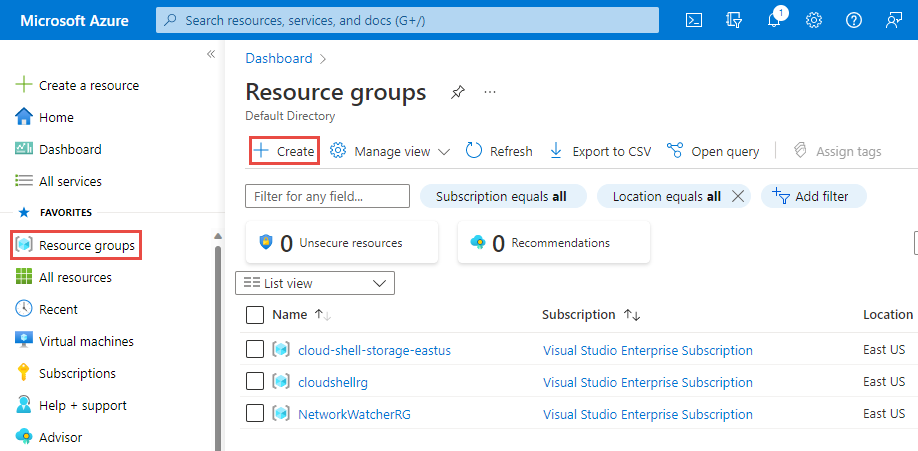Remove the Location equals all filter

(738, 196)
